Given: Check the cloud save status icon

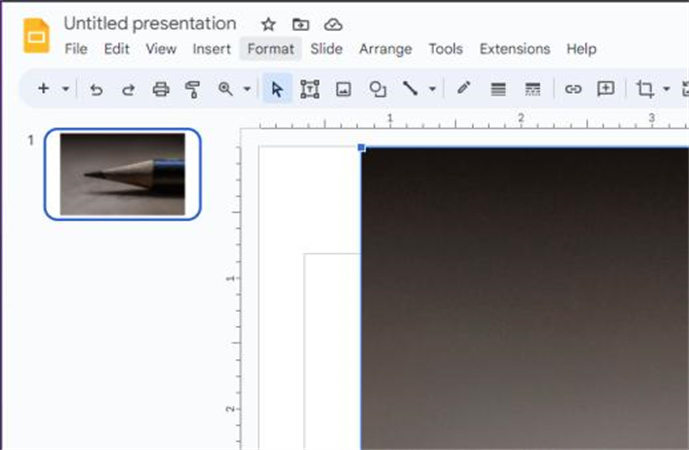Looking at the screenshot, I should (x=333, y=24).
